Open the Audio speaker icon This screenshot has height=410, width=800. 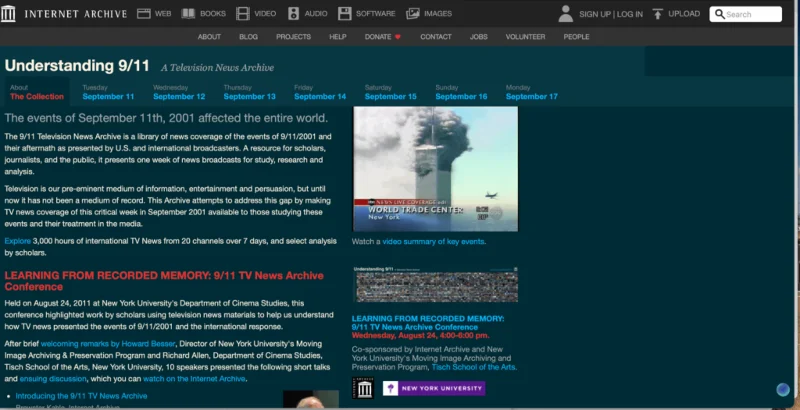pos(293,14)
